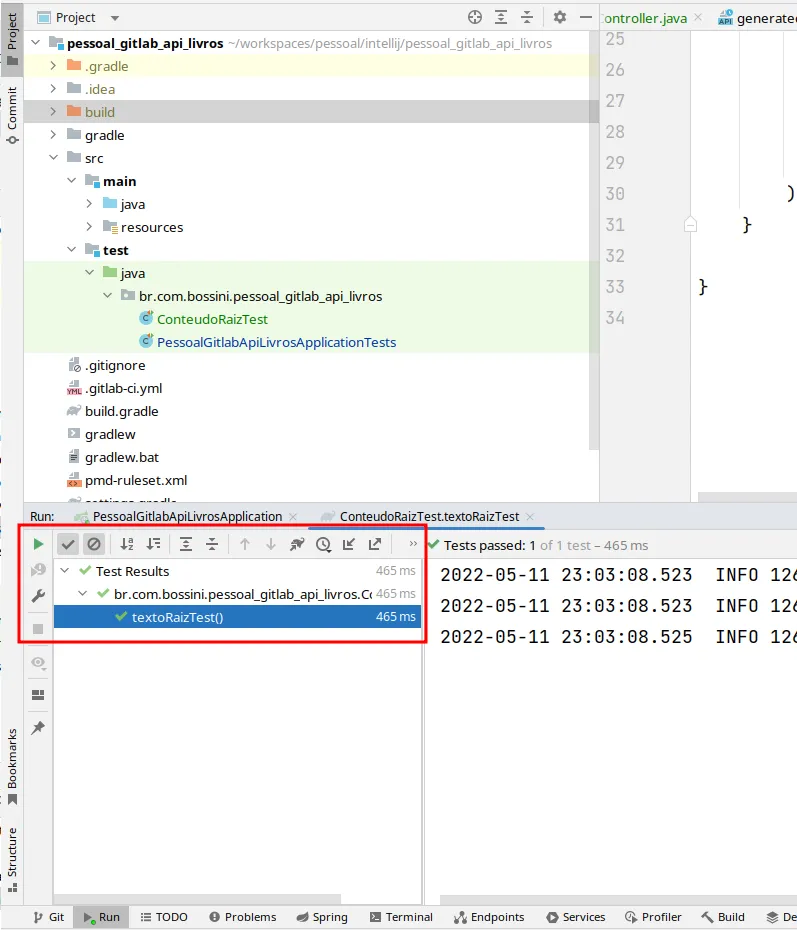Open test history clock icon
The image size is (797, 930).
pyautogui.click(x=323, y=544)
